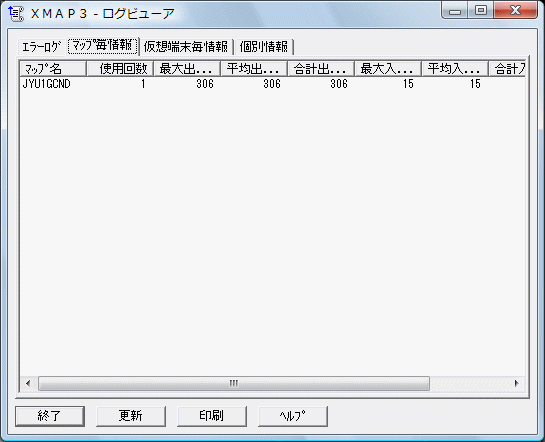Open the 個別情報 tab
Image resolution: width=545 pixels, height=442 pixels.
(264, 47)
